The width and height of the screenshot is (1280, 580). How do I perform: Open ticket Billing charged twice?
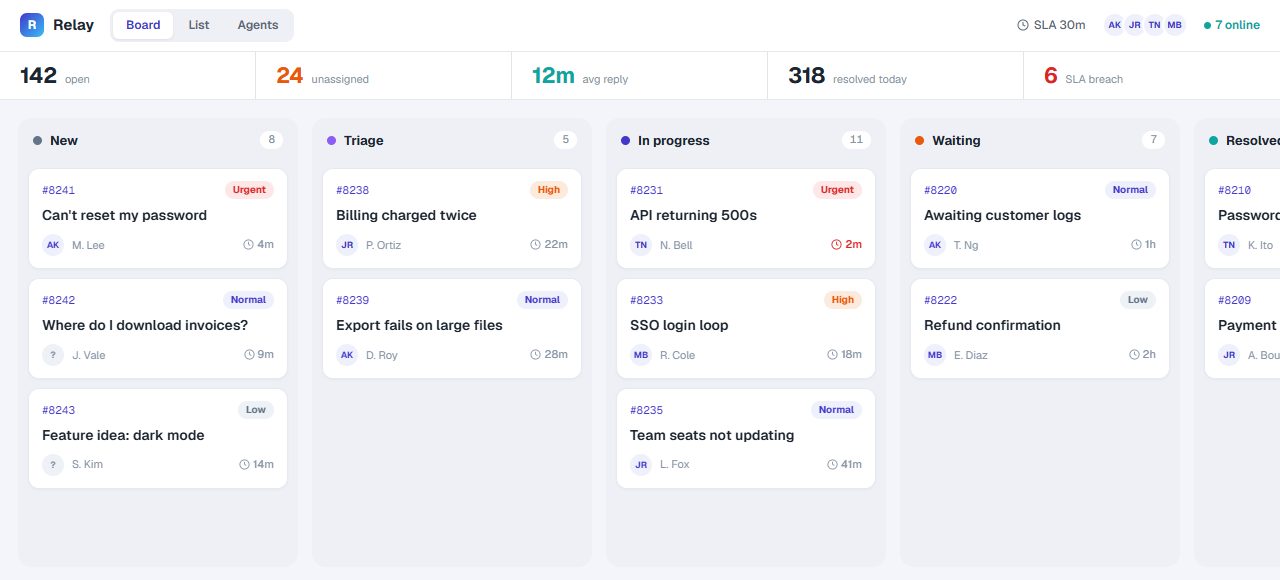(452, 218)
